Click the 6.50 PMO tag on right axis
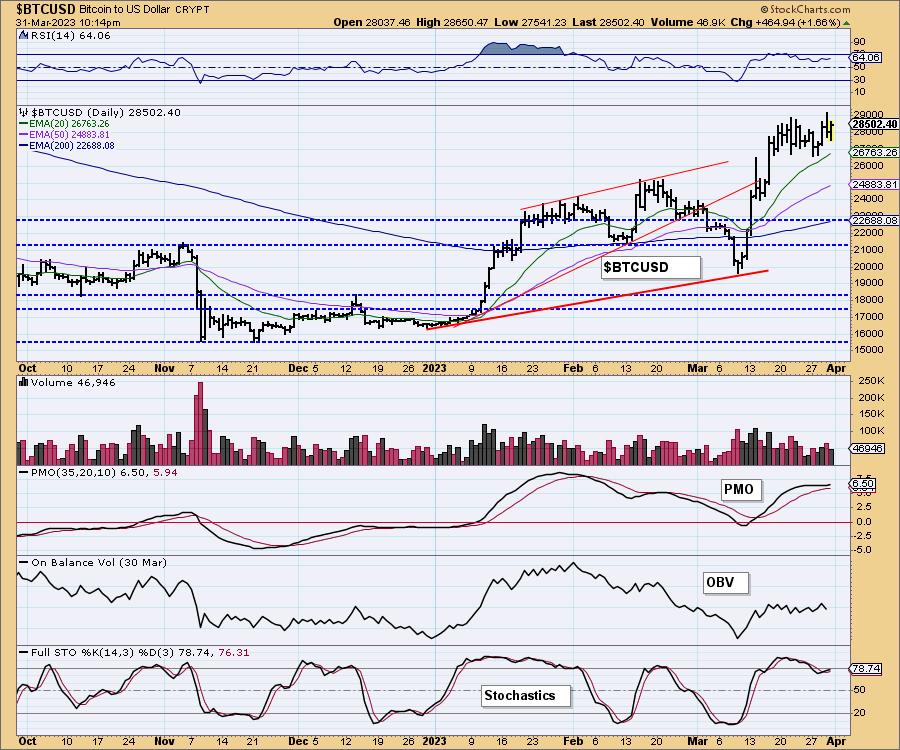This screenshot has width=900, height=750. (863, 484)
